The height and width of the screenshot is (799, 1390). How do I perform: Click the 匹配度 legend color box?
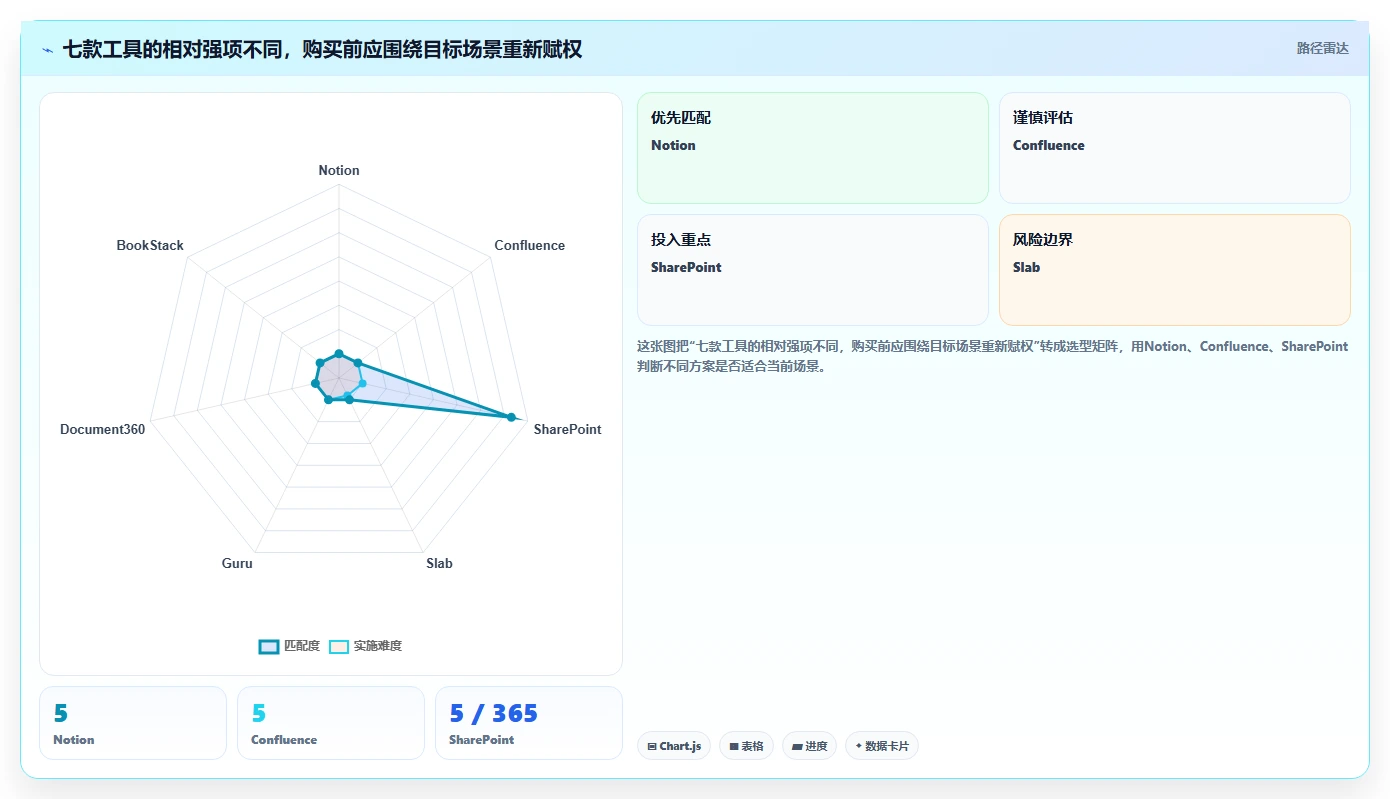pyautogui.click(x=268, y=646)
